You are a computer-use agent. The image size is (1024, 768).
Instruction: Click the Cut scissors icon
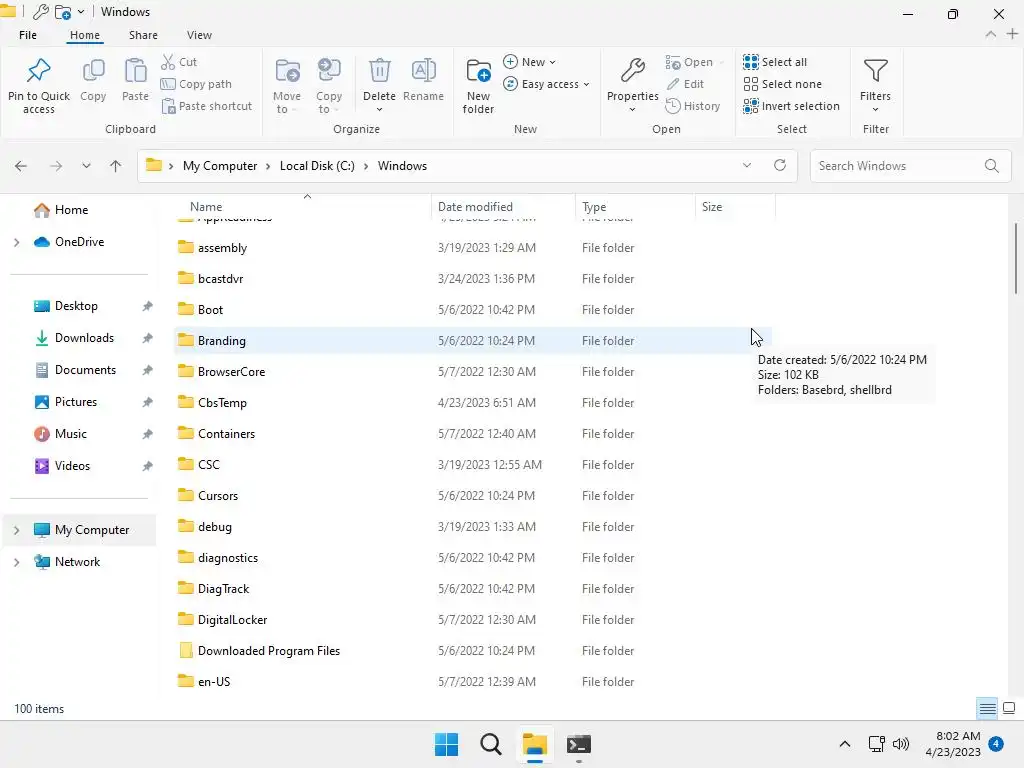tap(168, 61)
